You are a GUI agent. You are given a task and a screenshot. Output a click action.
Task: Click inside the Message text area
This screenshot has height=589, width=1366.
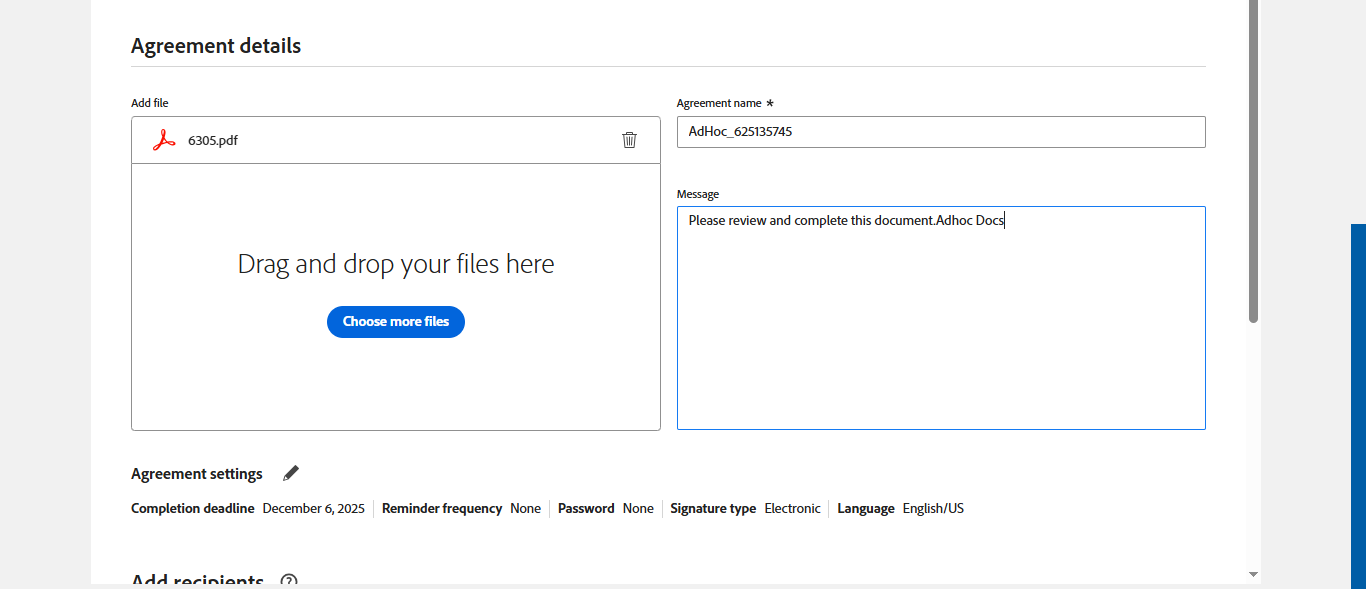click(940, 320)
